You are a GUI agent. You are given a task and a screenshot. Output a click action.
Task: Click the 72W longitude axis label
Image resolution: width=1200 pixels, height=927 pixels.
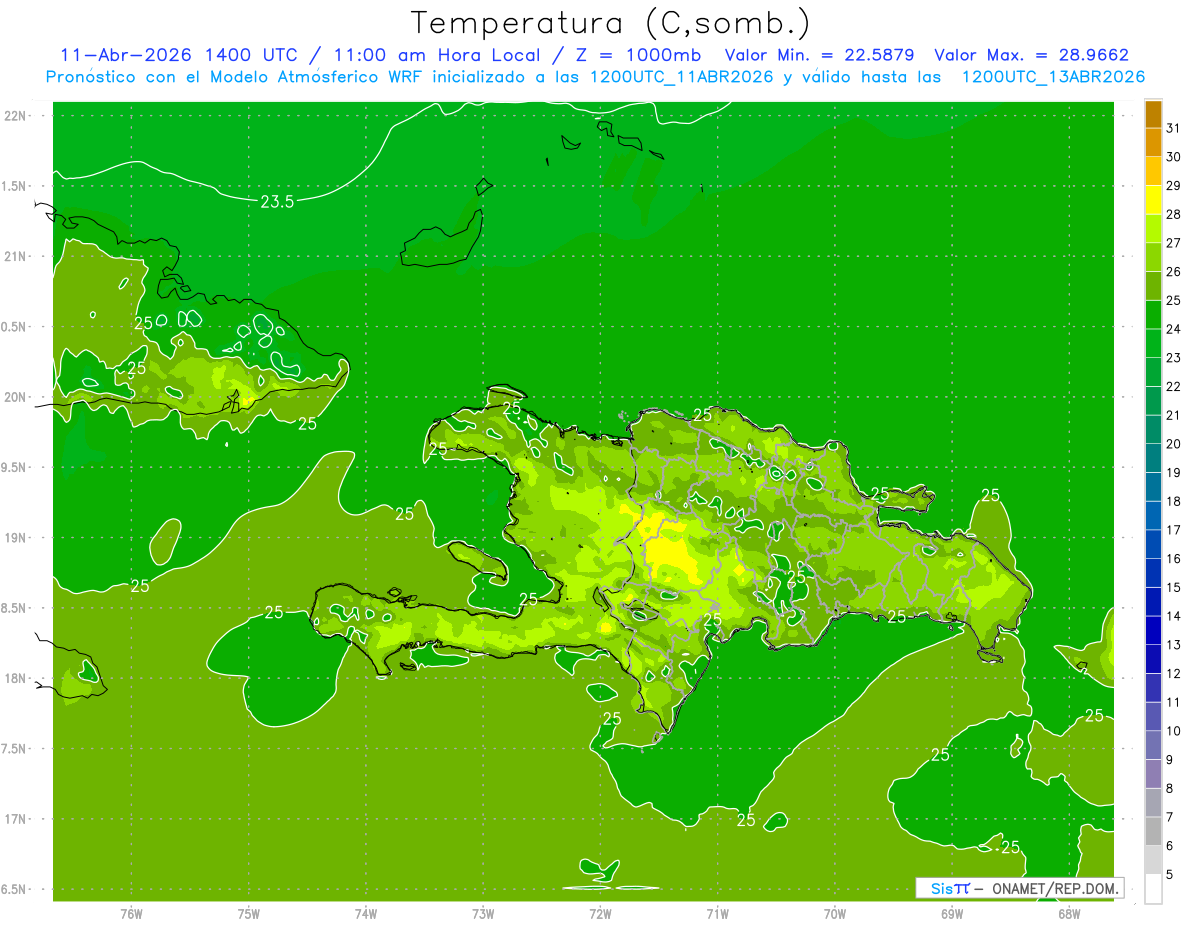600,913
